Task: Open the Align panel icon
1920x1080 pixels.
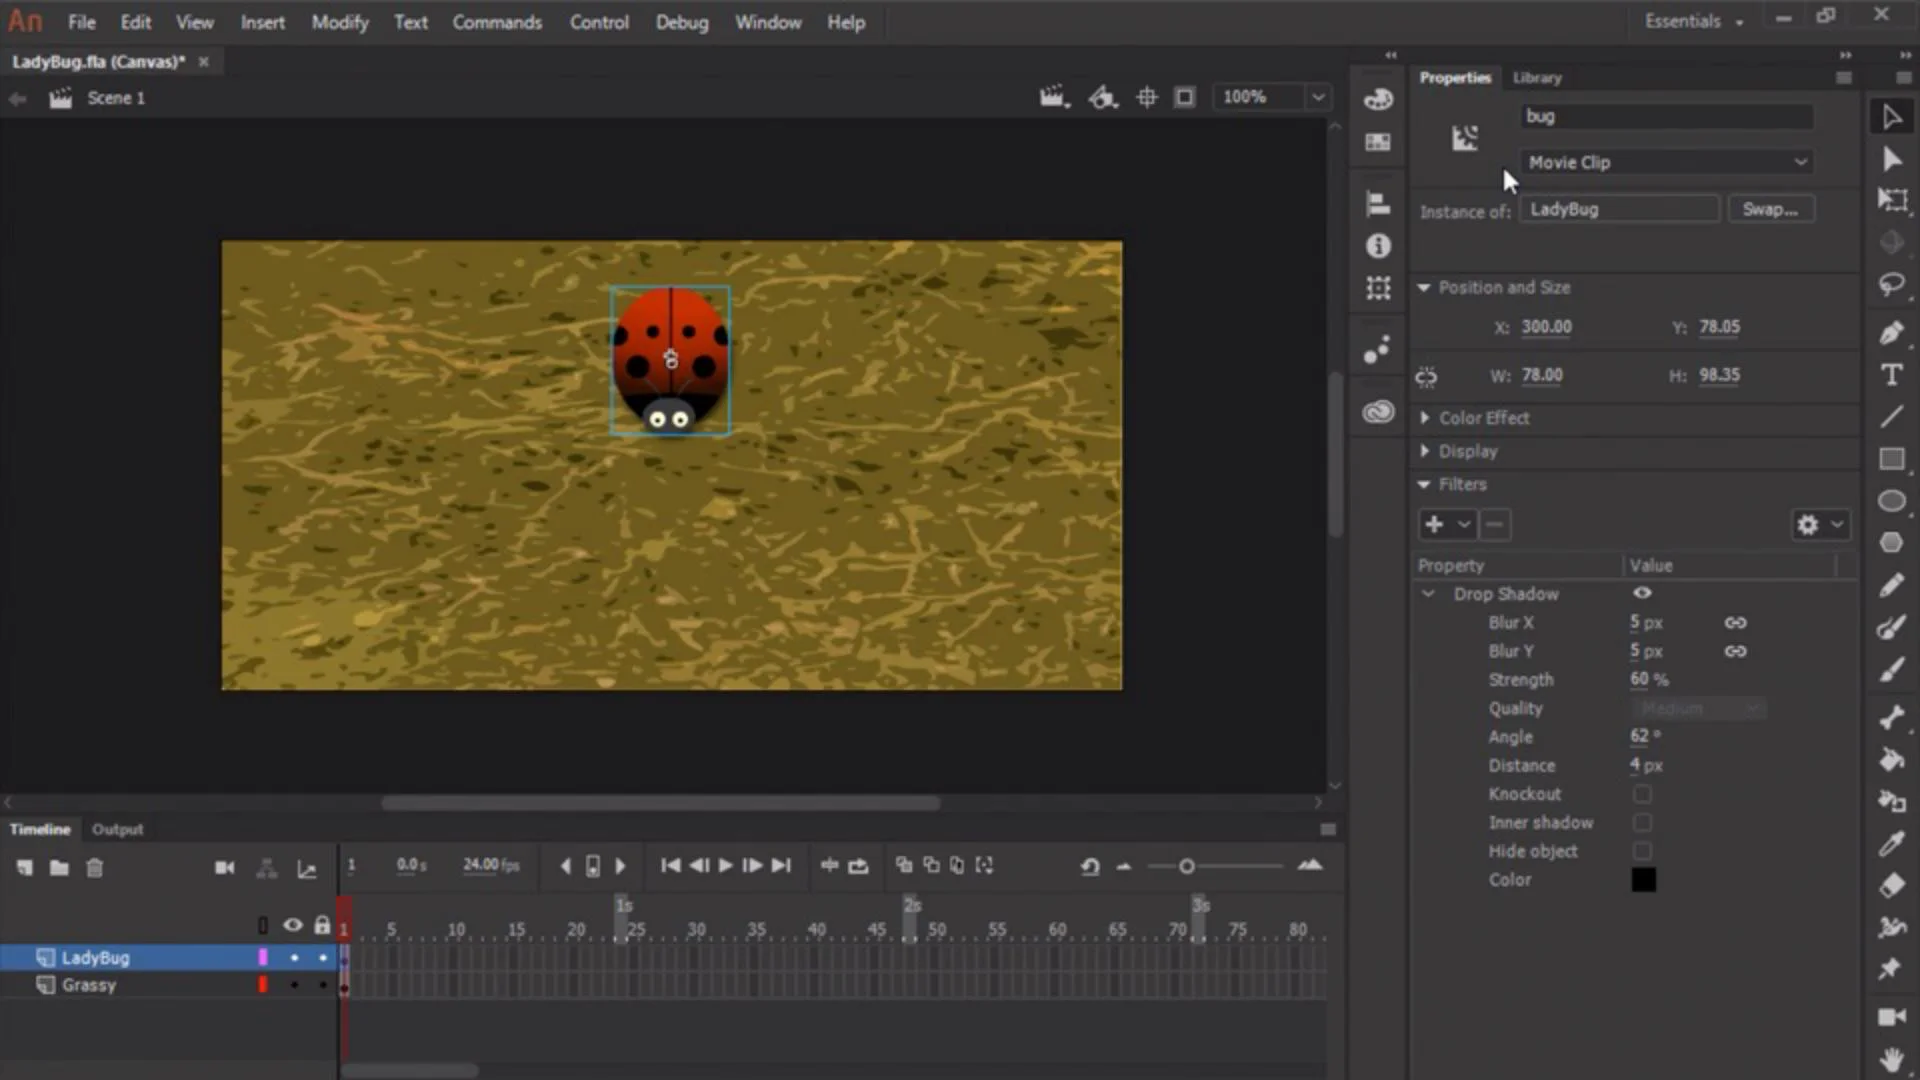Action: 1378,202
